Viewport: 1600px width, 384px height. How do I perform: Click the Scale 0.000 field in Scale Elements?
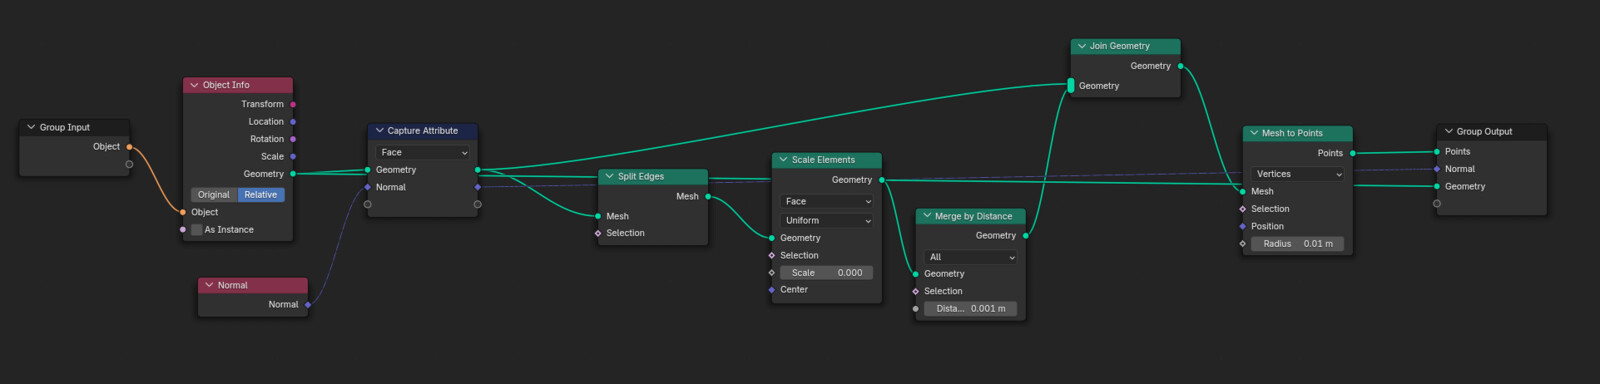pyautogui.click(x=827, y=273)
